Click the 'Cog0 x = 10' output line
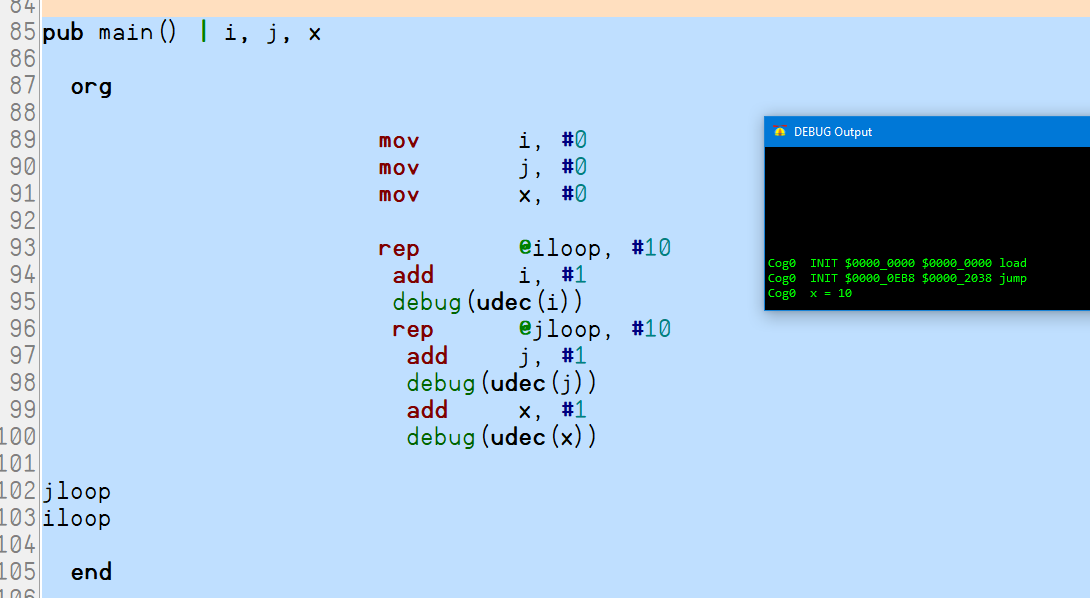Image resolution: width=1090 pixels, height=598 pixels. pos(810,293)
